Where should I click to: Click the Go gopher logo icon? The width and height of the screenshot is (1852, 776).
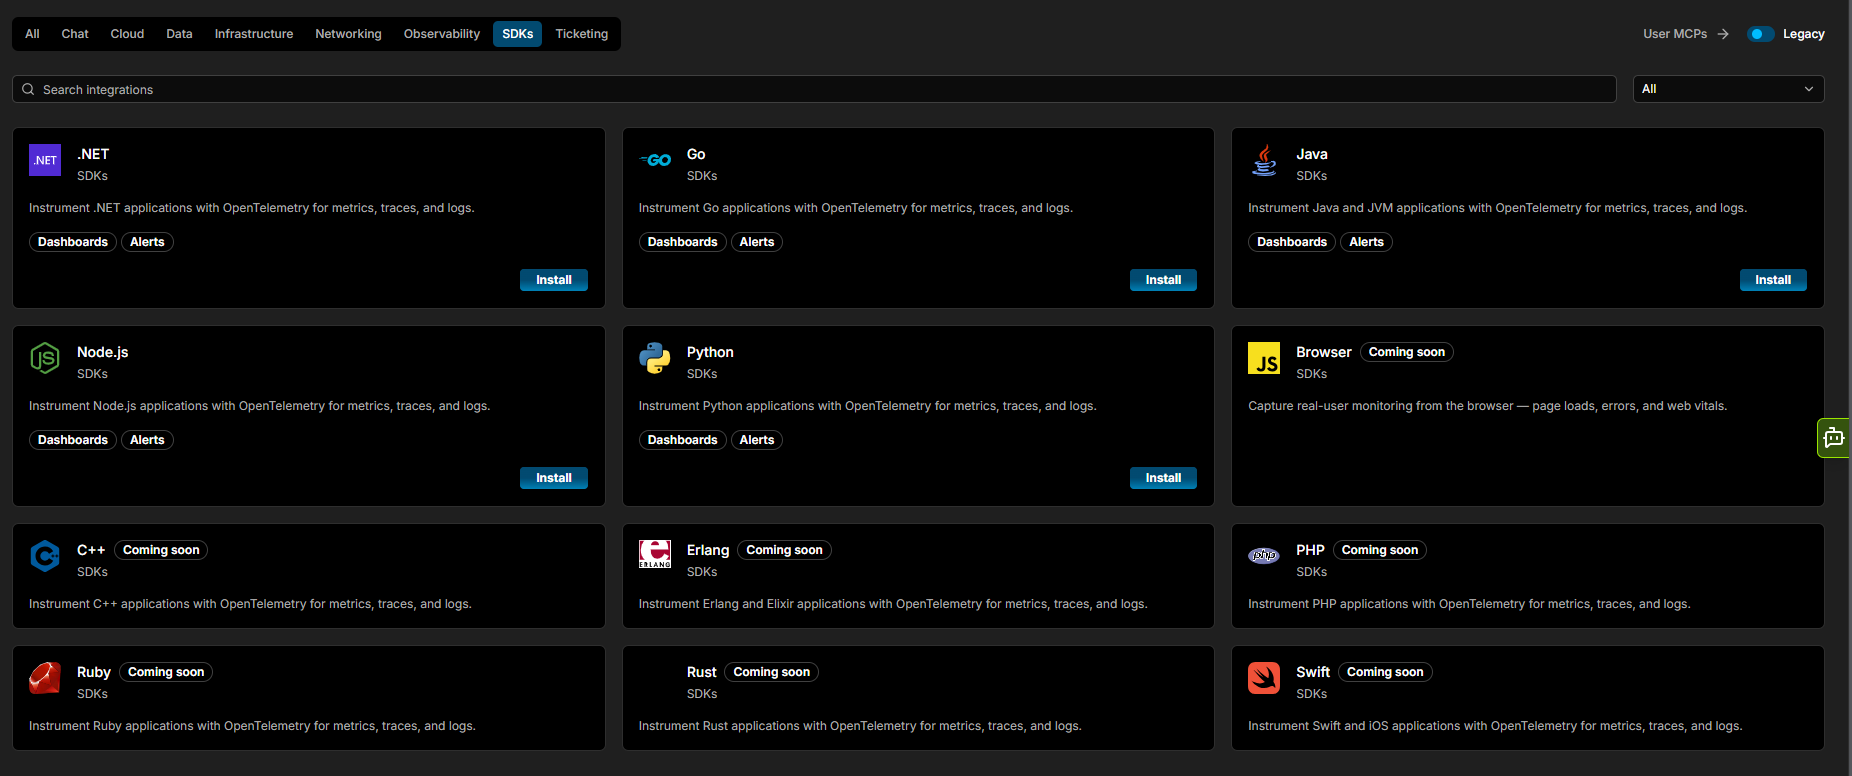[x=655, y=160]
